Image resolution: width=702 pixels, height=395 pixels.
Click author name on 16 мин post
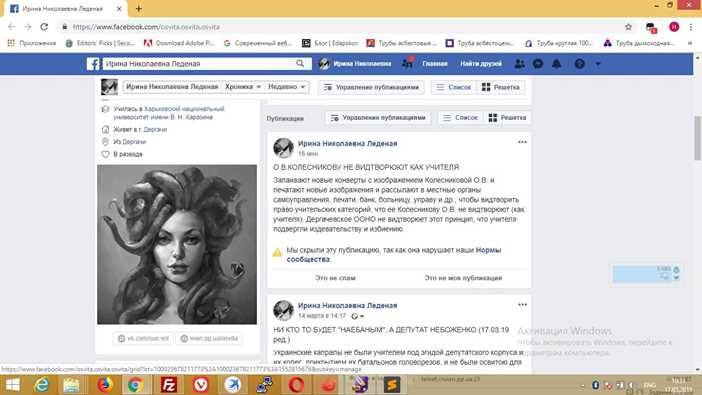click(x=347, y=143)
